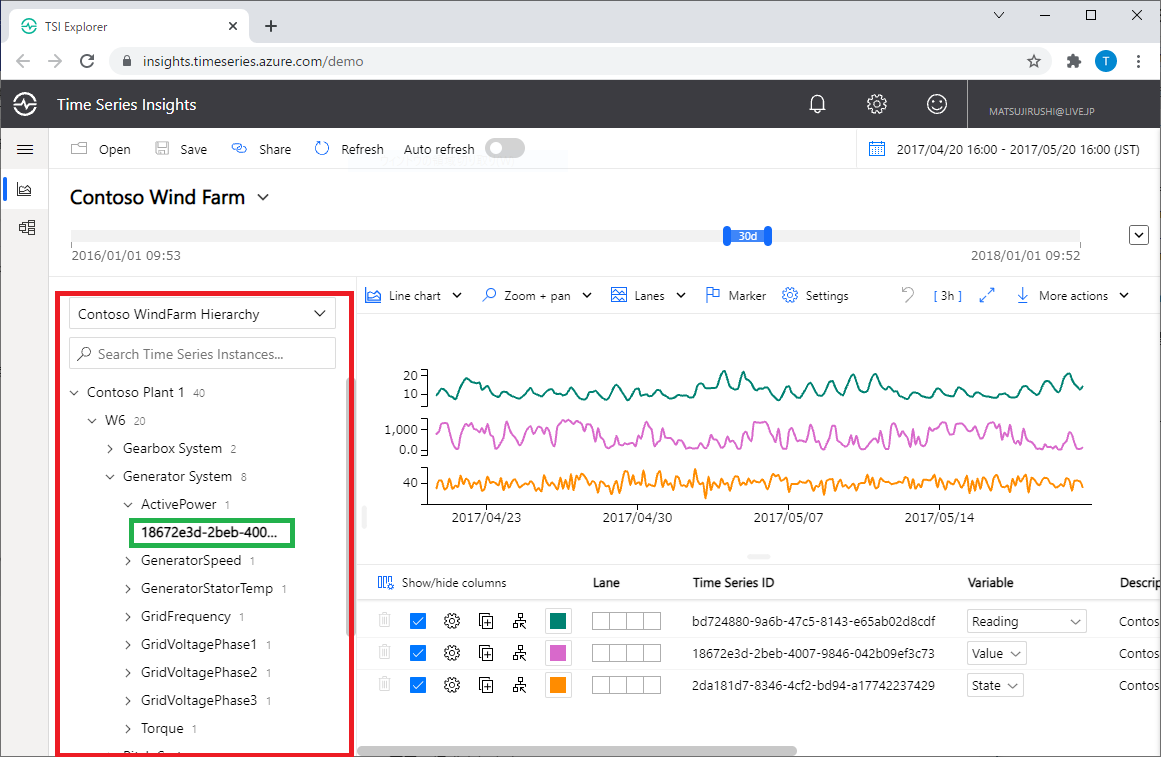Click the orange color swatch
1161x757 pixels.
pos(558,685)
